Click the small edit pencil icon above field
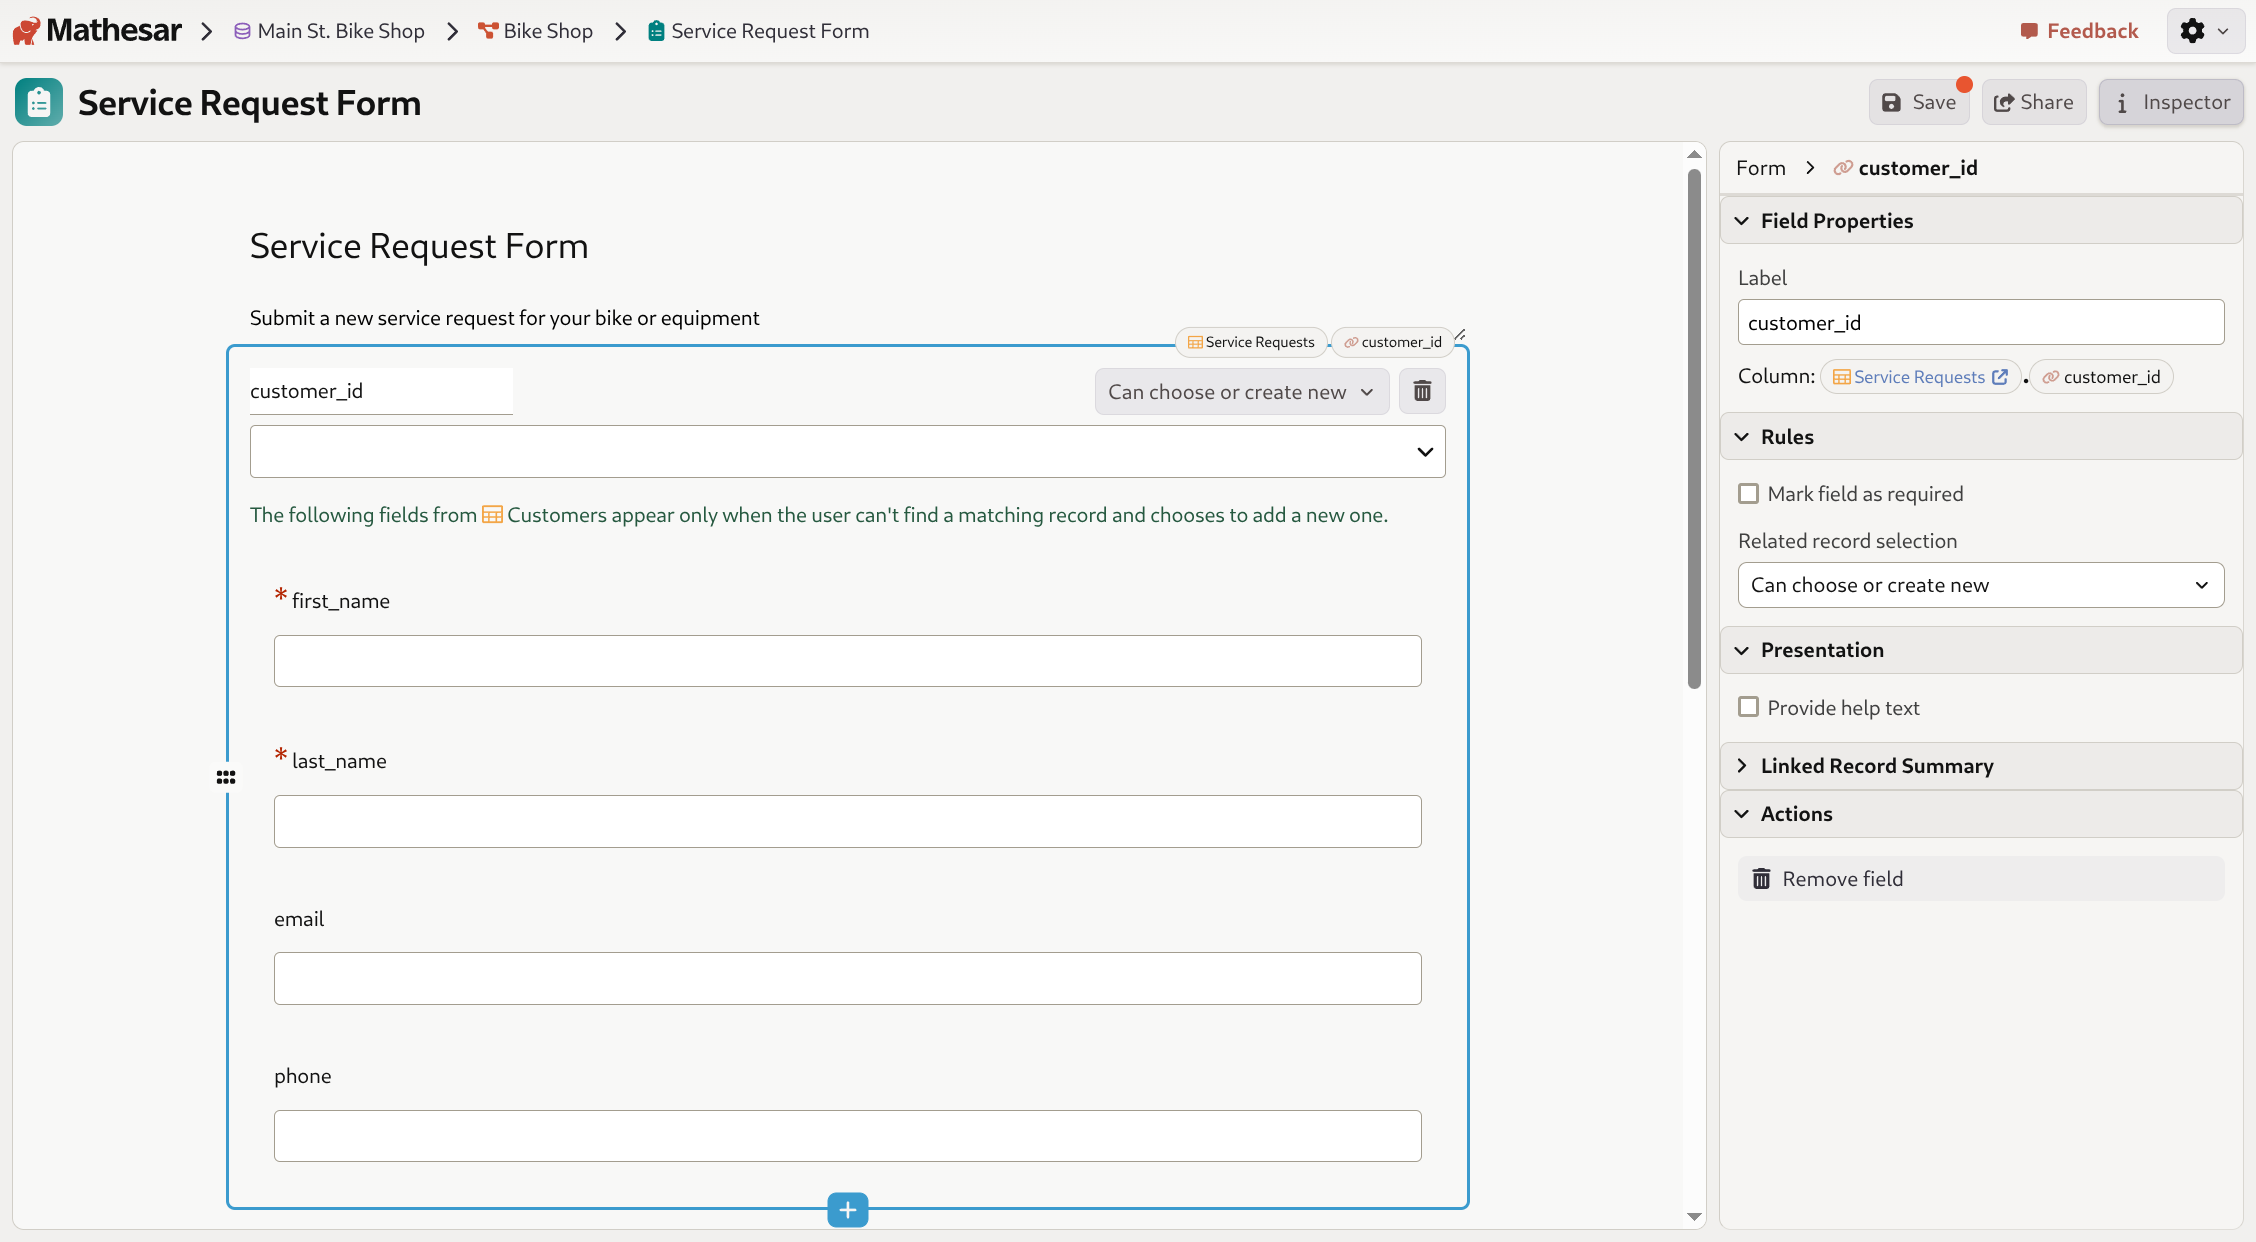 tap(1460, 335)
